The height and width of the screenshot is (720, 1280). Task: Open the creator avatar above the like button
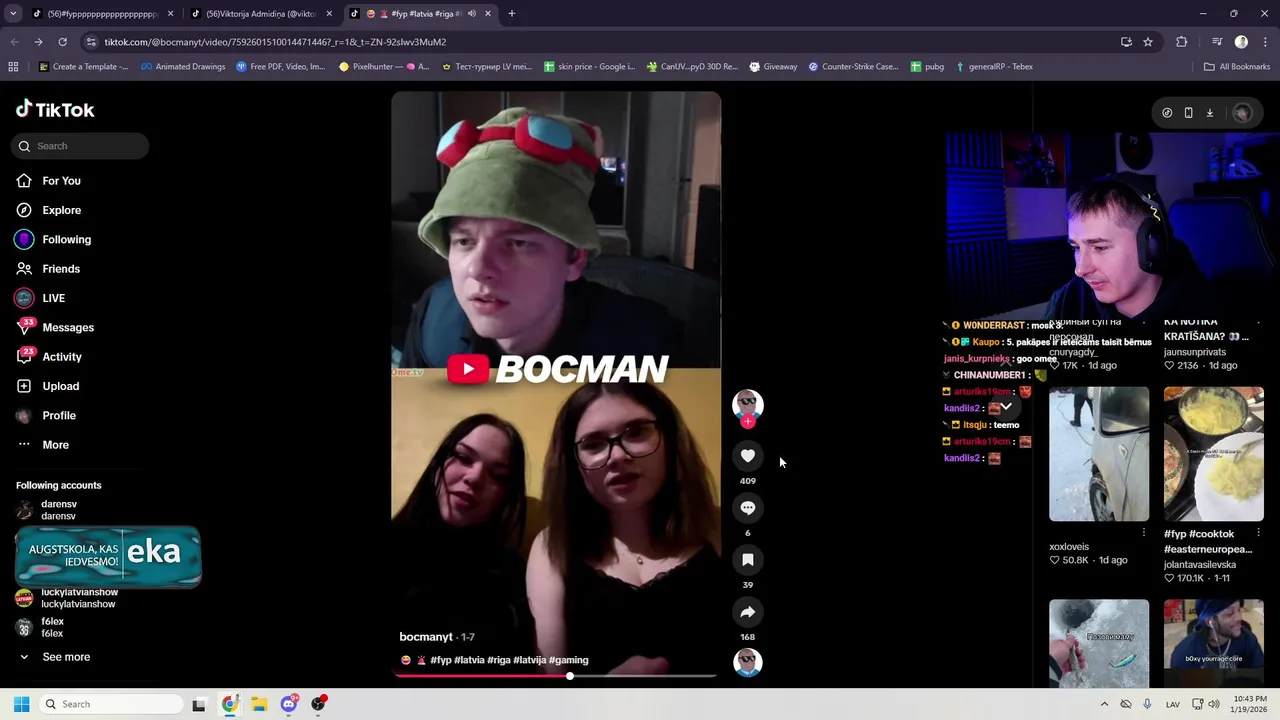pyautogui.click(x=748, y=403)
